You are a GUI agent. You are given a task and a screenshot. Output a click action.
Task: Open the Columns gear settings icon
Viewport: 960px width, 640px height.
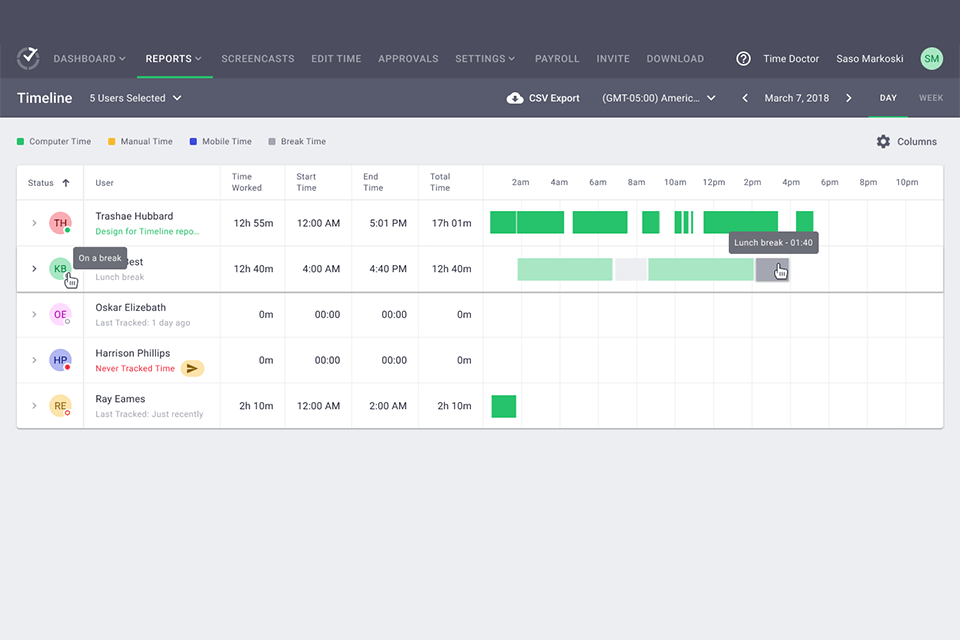click(883, 142)
